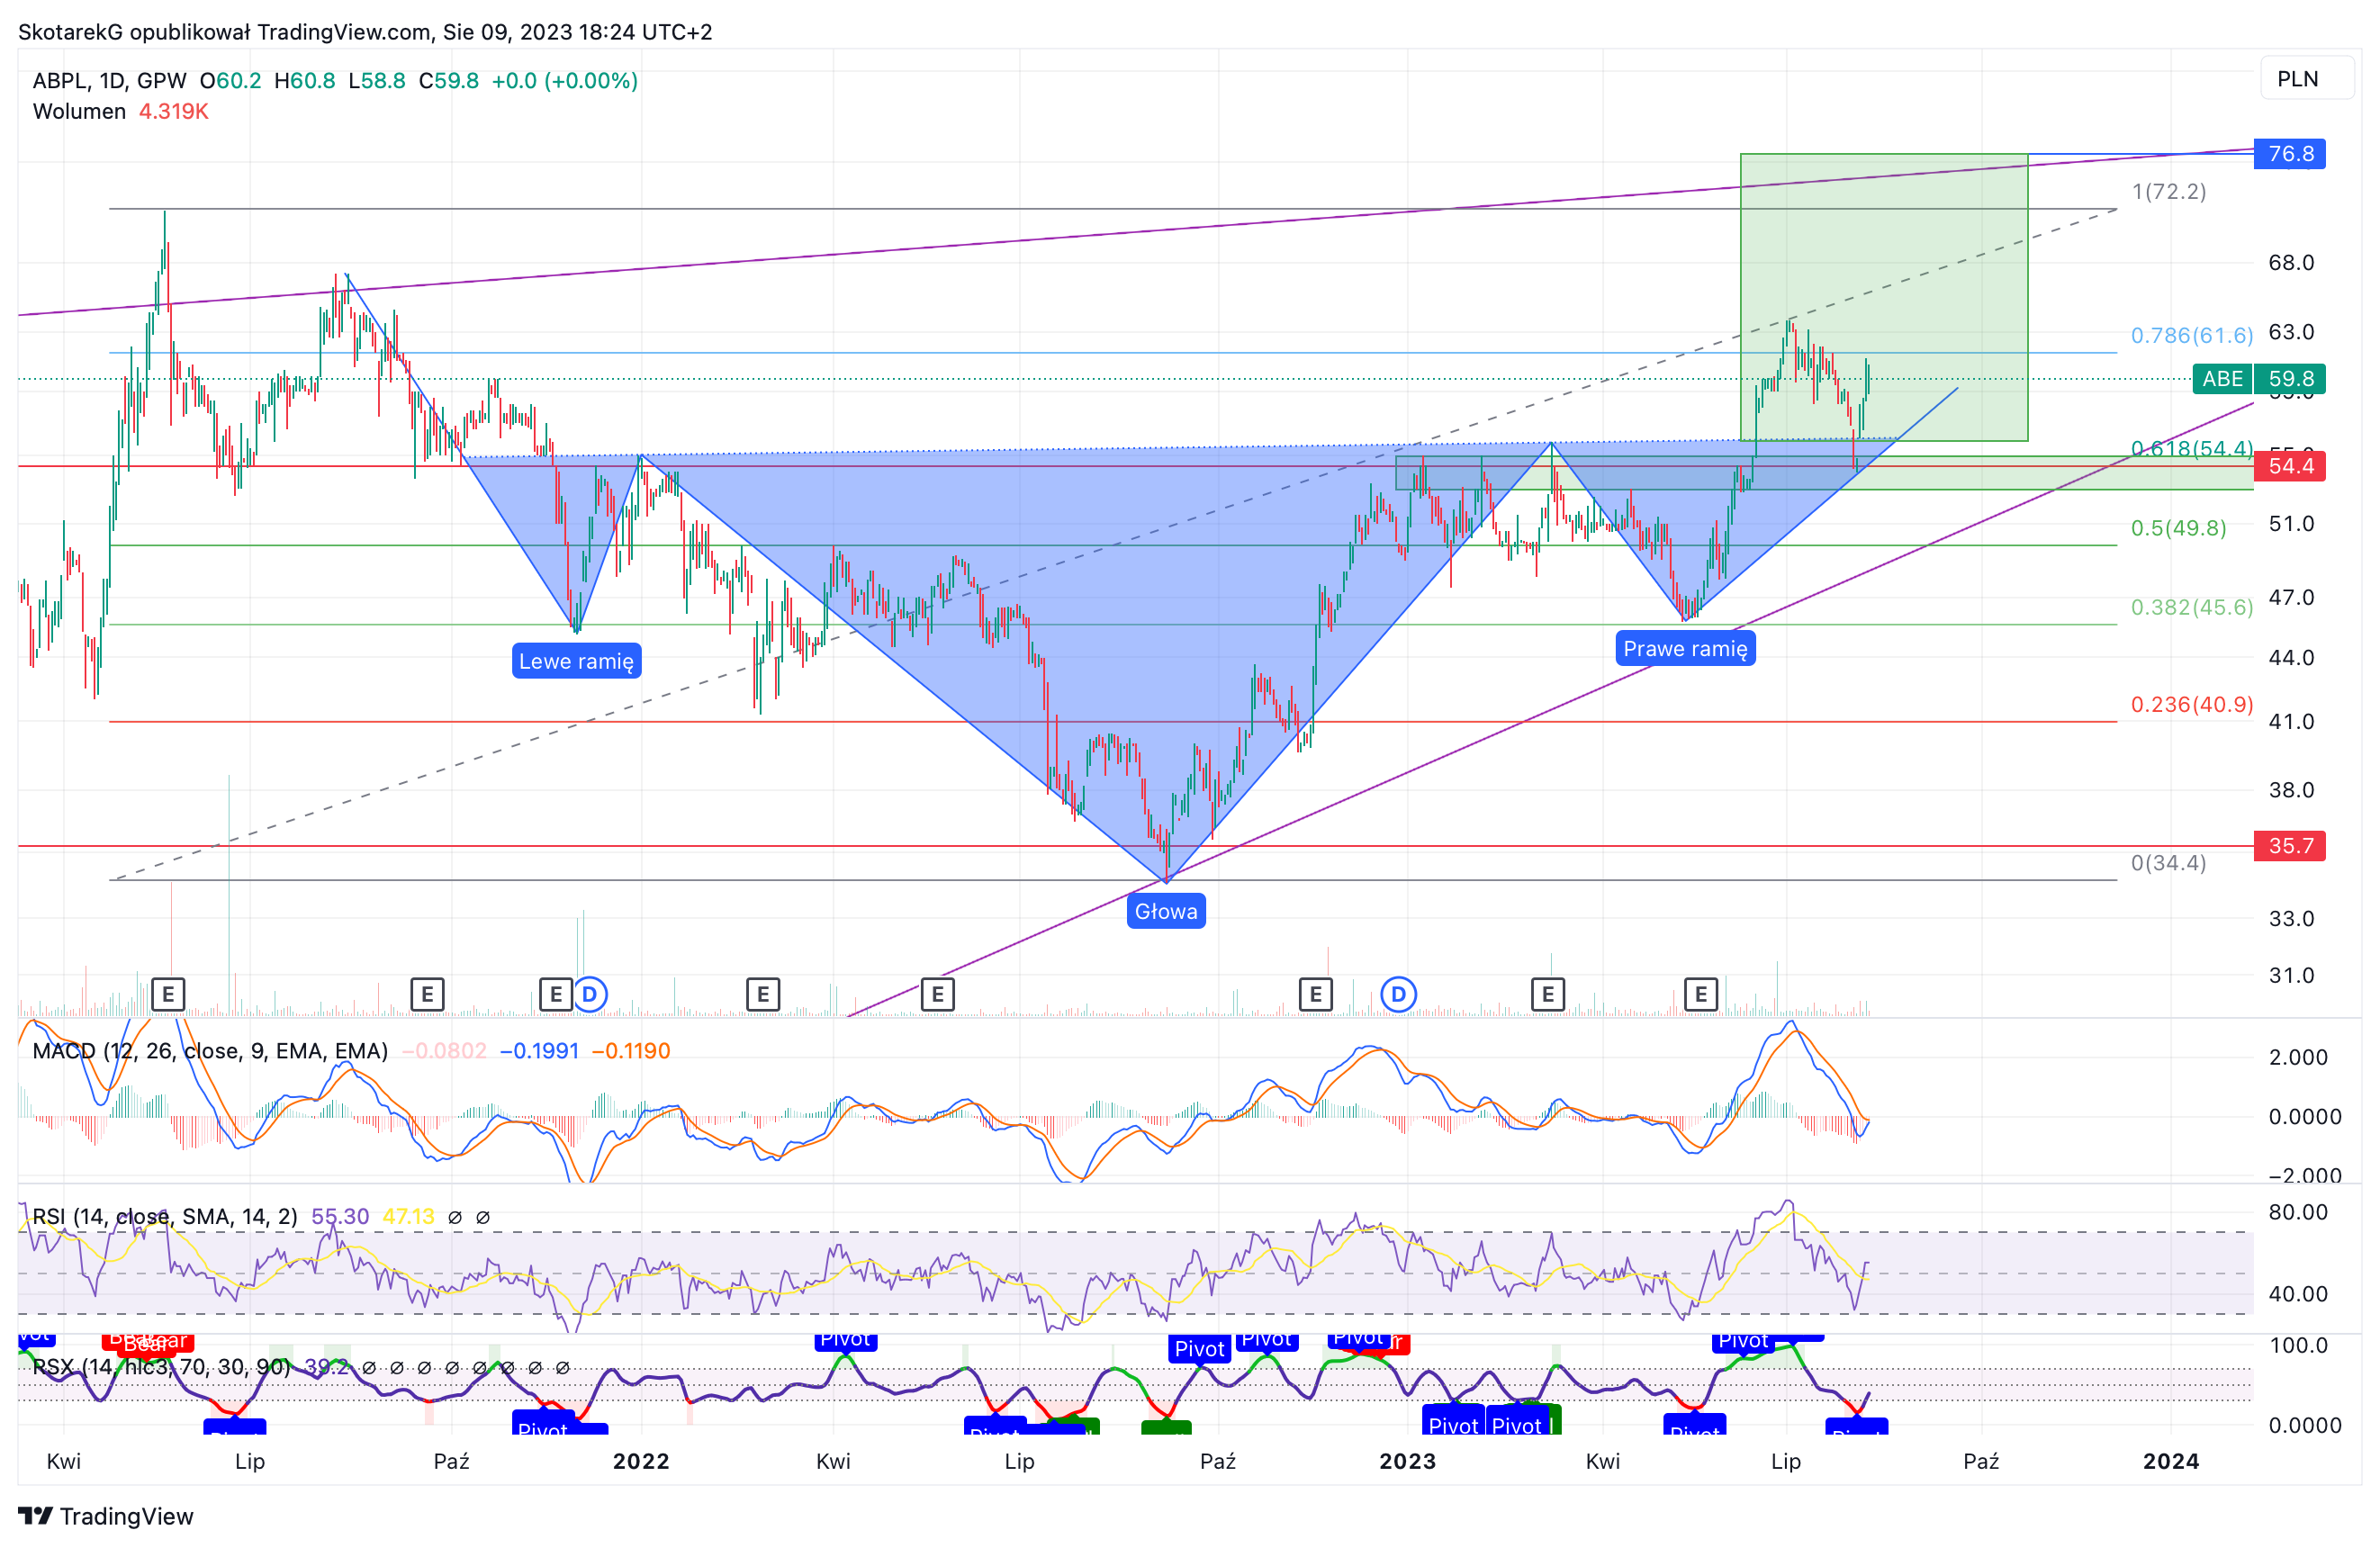Select the 'Prawe ramię' pattern label

[x=1685, y=648]
